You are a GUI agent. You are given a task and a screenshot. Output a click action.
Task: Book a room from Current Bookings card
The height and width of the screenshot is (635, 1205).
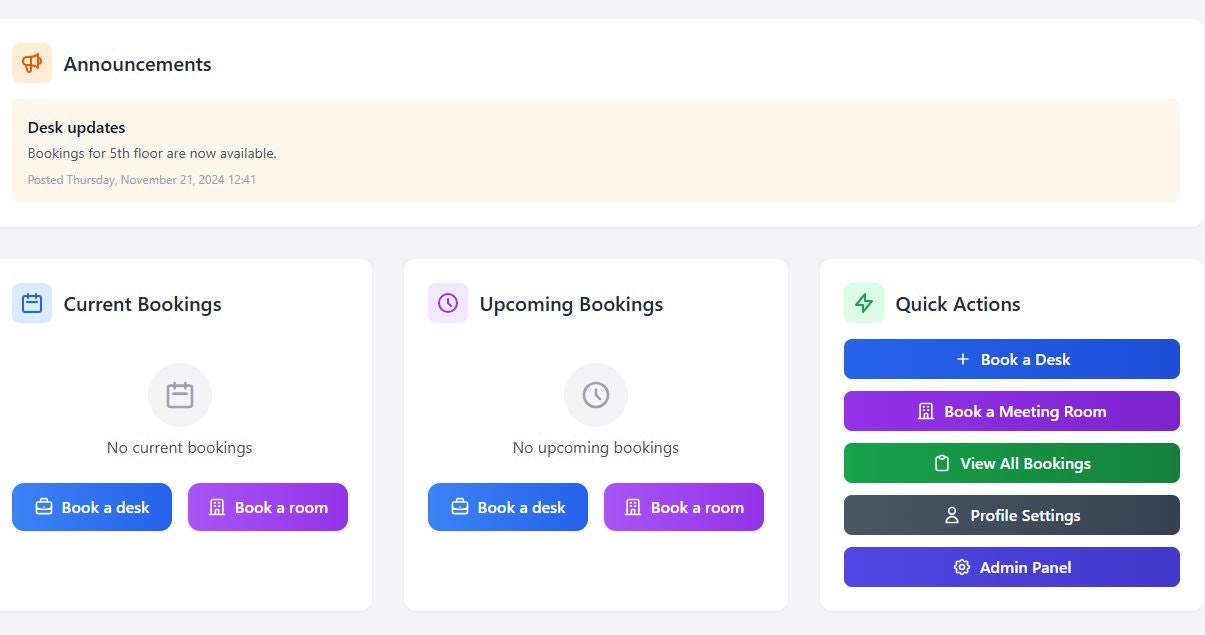click(x=268, y=507)
